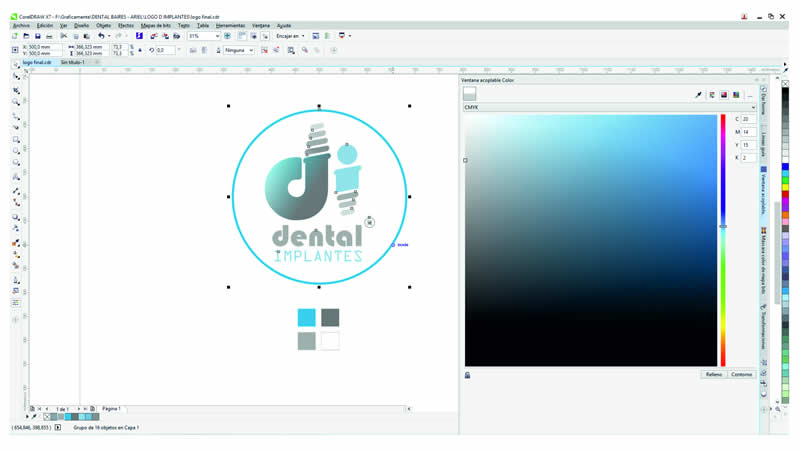The image size is (800, 451).
Task: Select the Text tool in toolbox
Action: click(16, 177)
